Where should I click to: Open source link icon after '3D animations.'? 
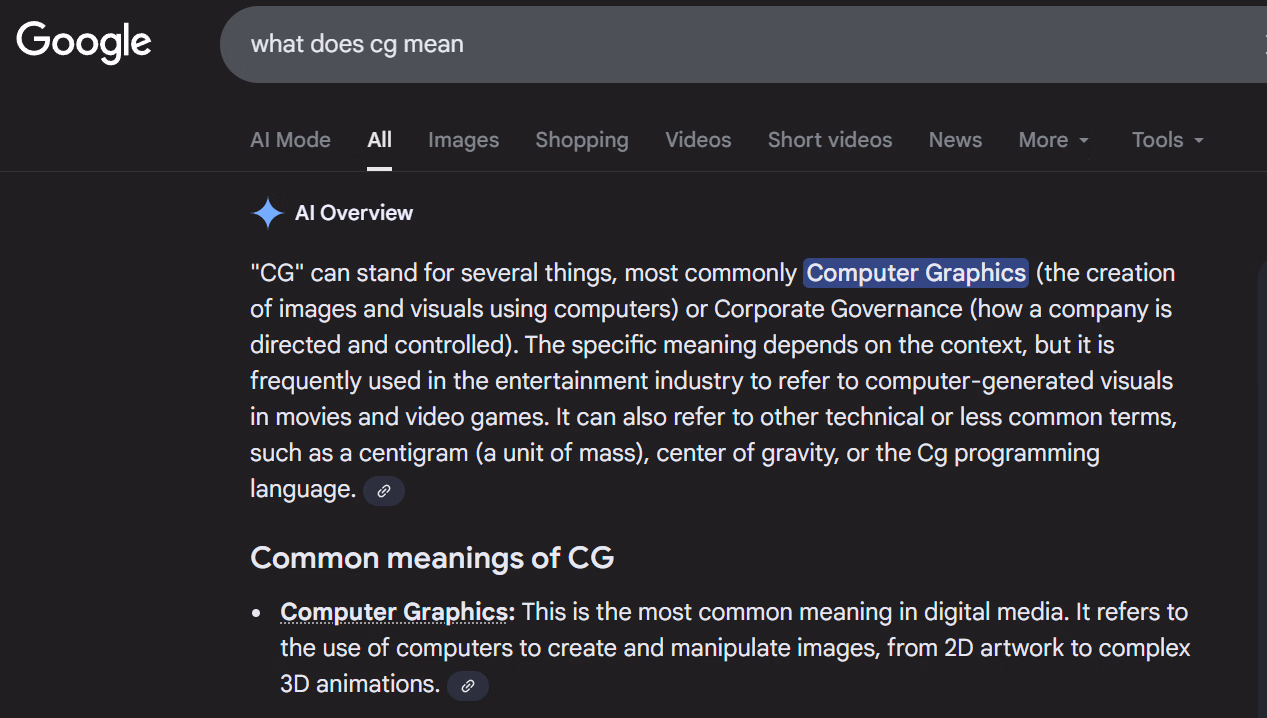tap(468, 685)
